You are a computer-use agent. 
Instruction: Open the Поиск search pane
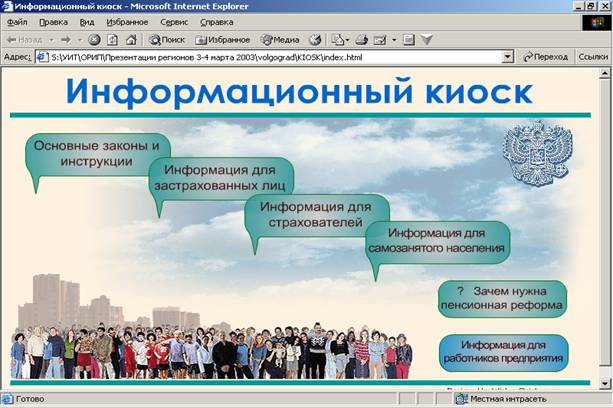click(167, 40)
